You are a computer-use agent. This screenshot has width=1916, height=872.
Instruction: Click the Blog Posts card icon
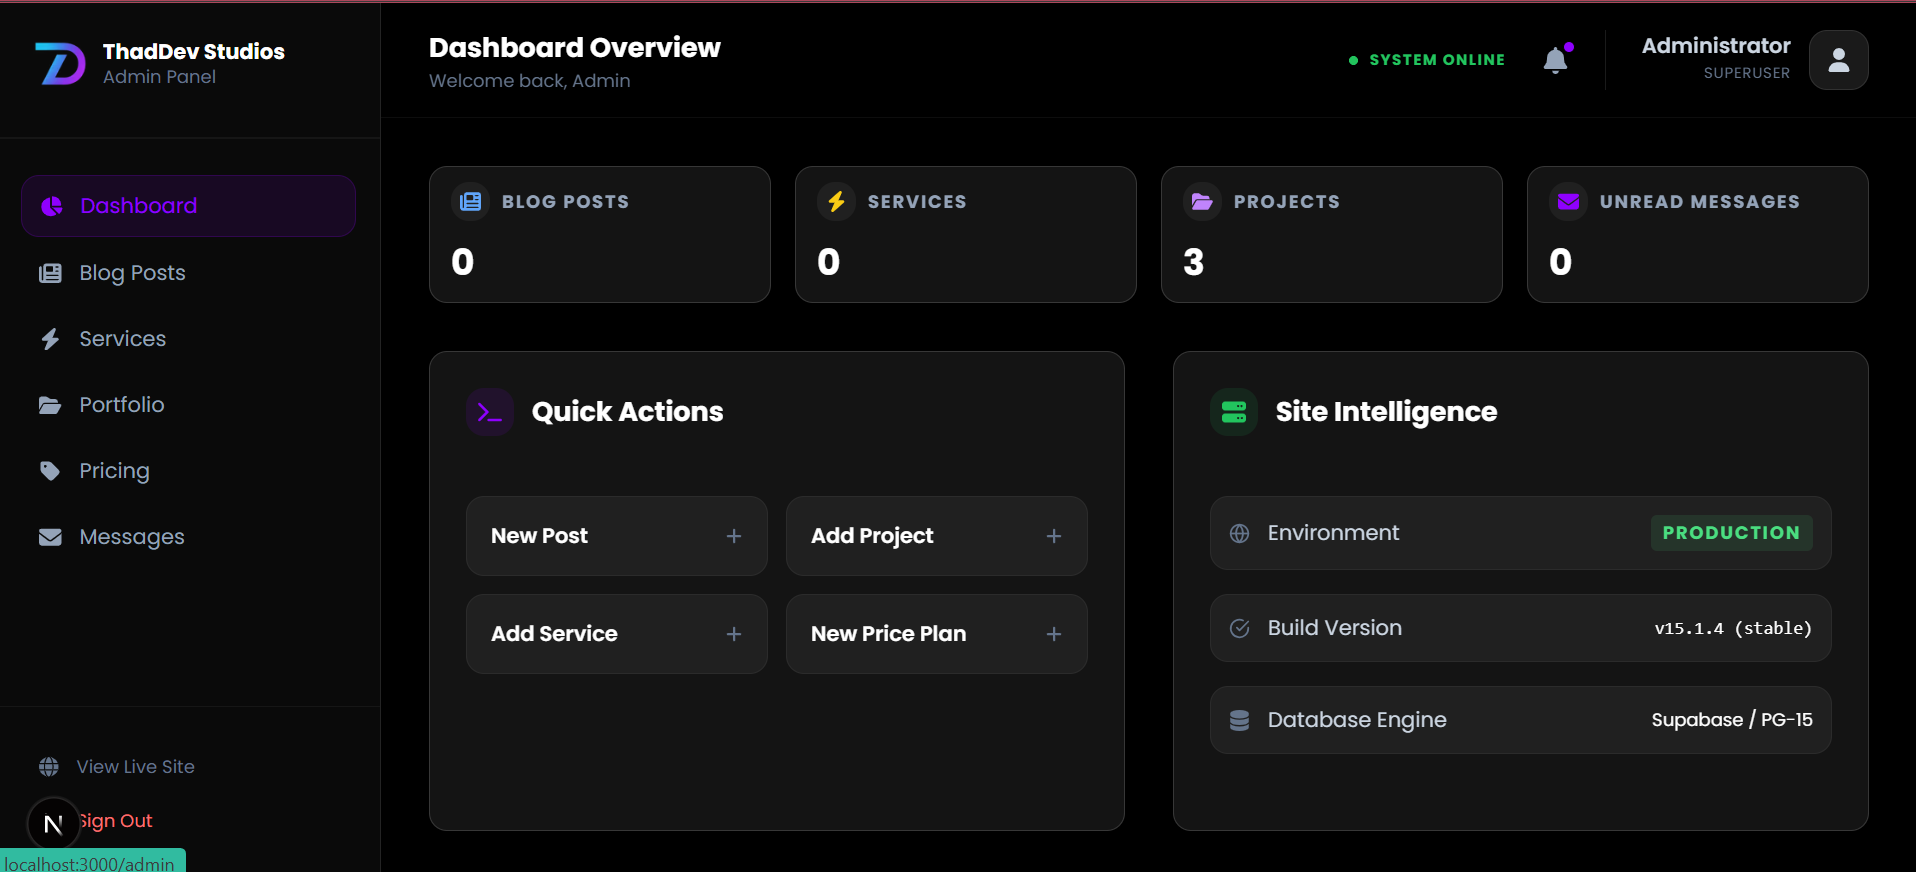point(470,202)
